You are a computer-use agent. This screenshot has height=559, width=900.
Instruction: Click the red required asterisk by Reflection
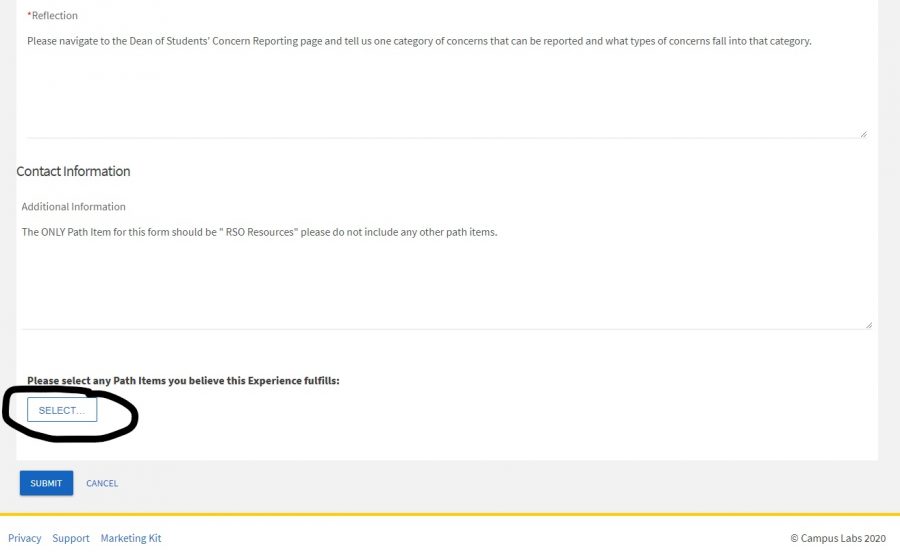(x=29, y=14)
